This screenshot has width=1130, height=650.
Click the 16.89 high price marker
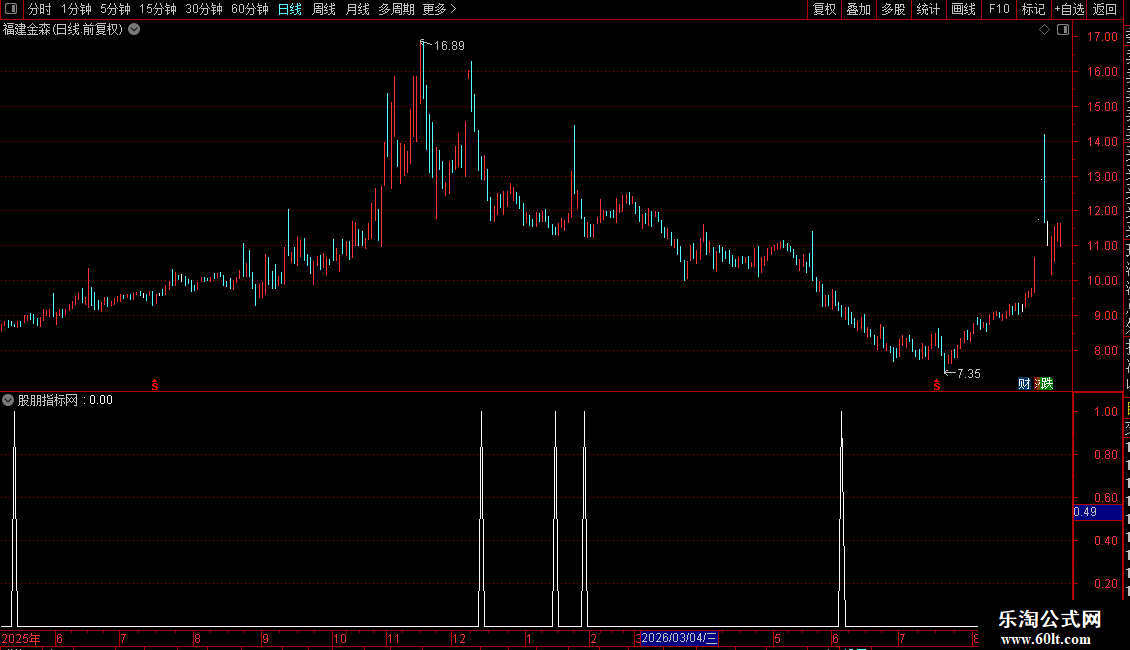448,45
